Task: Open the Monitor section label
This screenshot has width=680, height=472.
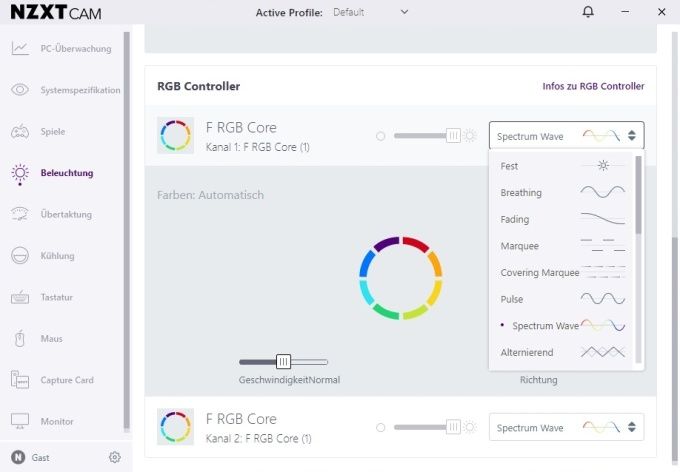Action: (57, 421)
